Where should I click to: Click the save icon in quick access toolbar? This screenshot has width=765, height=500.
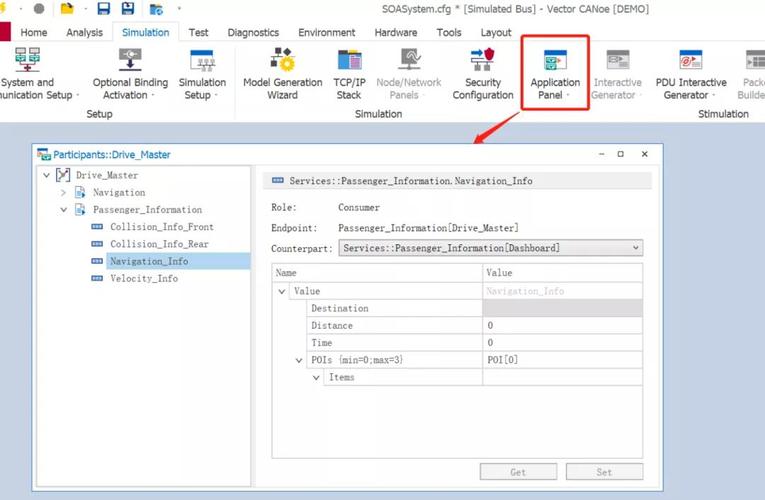tap(104, 8)
